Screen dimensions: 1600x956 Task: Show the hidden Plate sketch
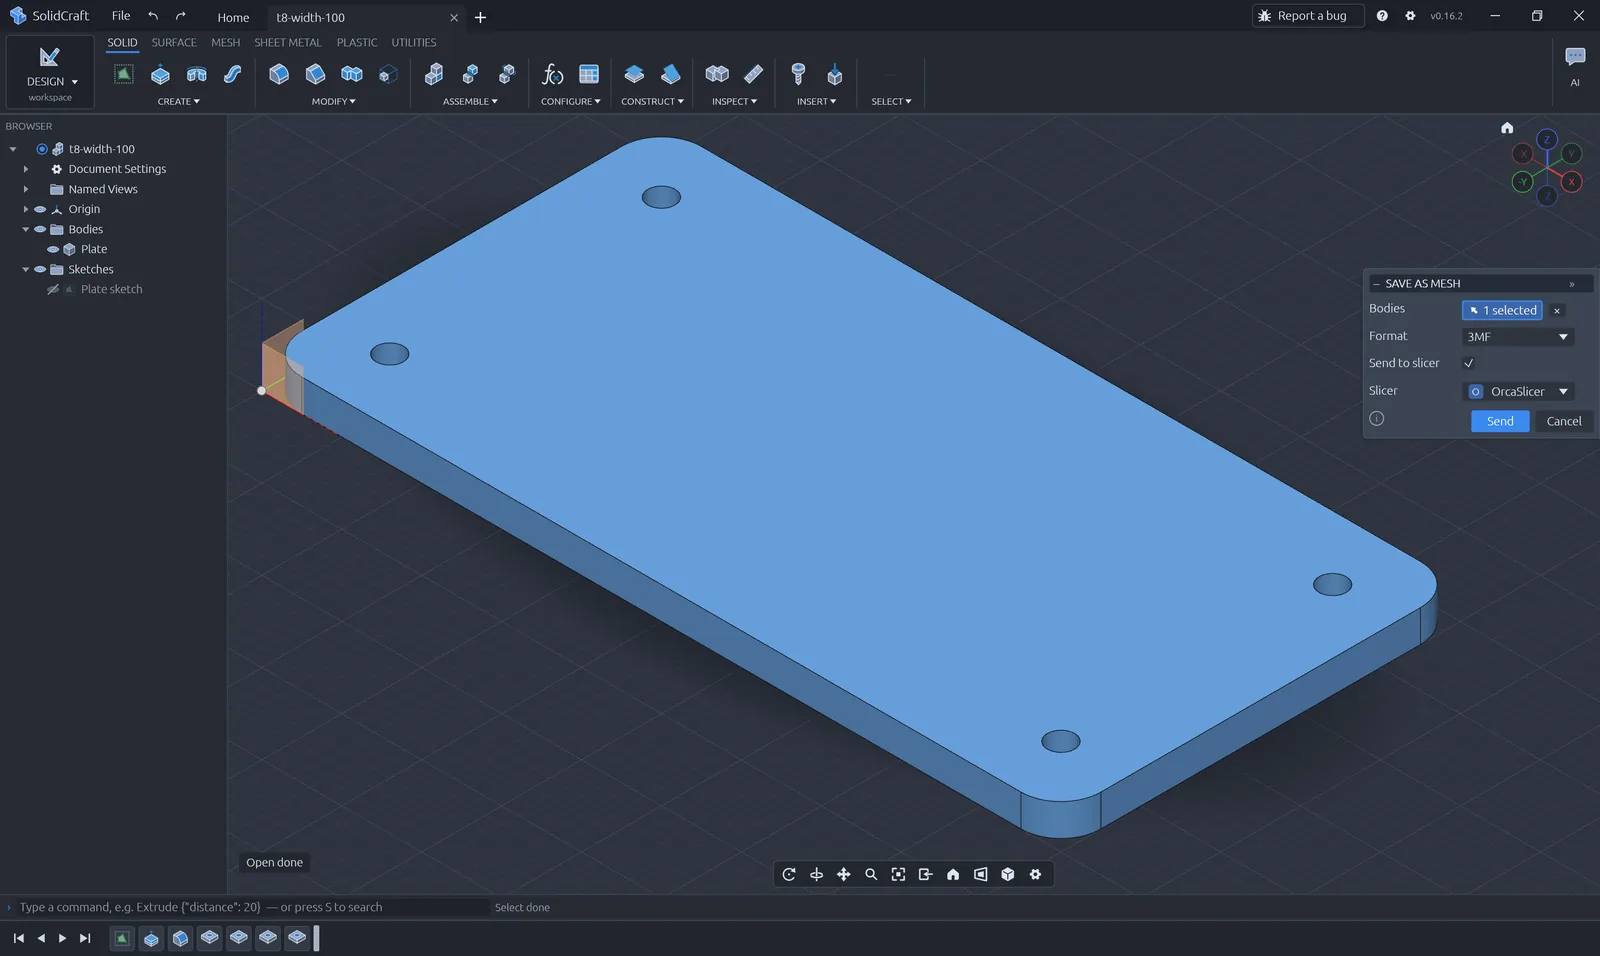pos(53,289)
